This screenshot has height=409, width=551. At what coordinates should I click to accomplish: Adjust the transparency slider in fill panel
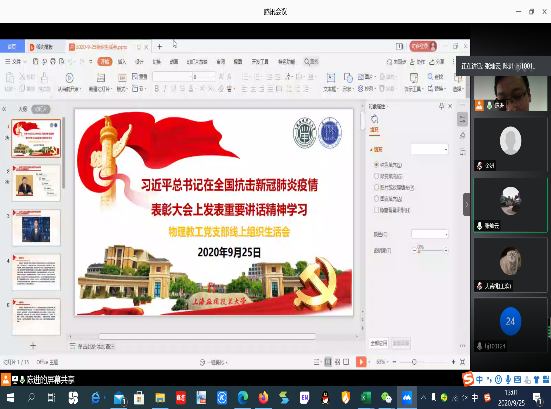point(430,251)
